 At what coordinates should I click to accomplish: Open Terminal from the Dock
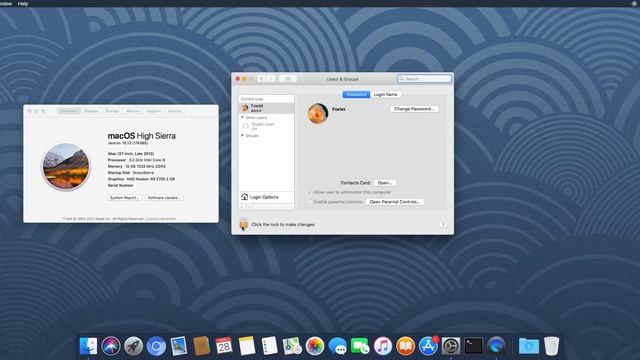(473, 346)
